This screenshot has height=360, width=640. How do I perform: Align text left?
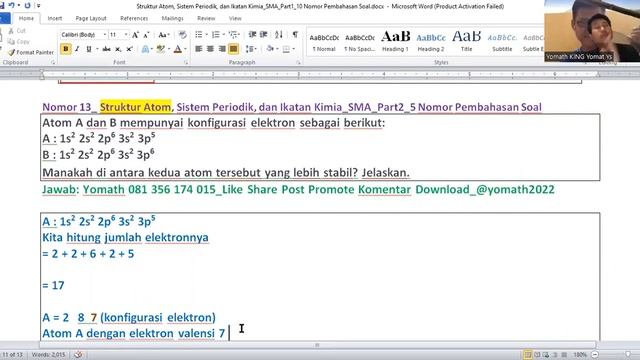tap(199, 49)
